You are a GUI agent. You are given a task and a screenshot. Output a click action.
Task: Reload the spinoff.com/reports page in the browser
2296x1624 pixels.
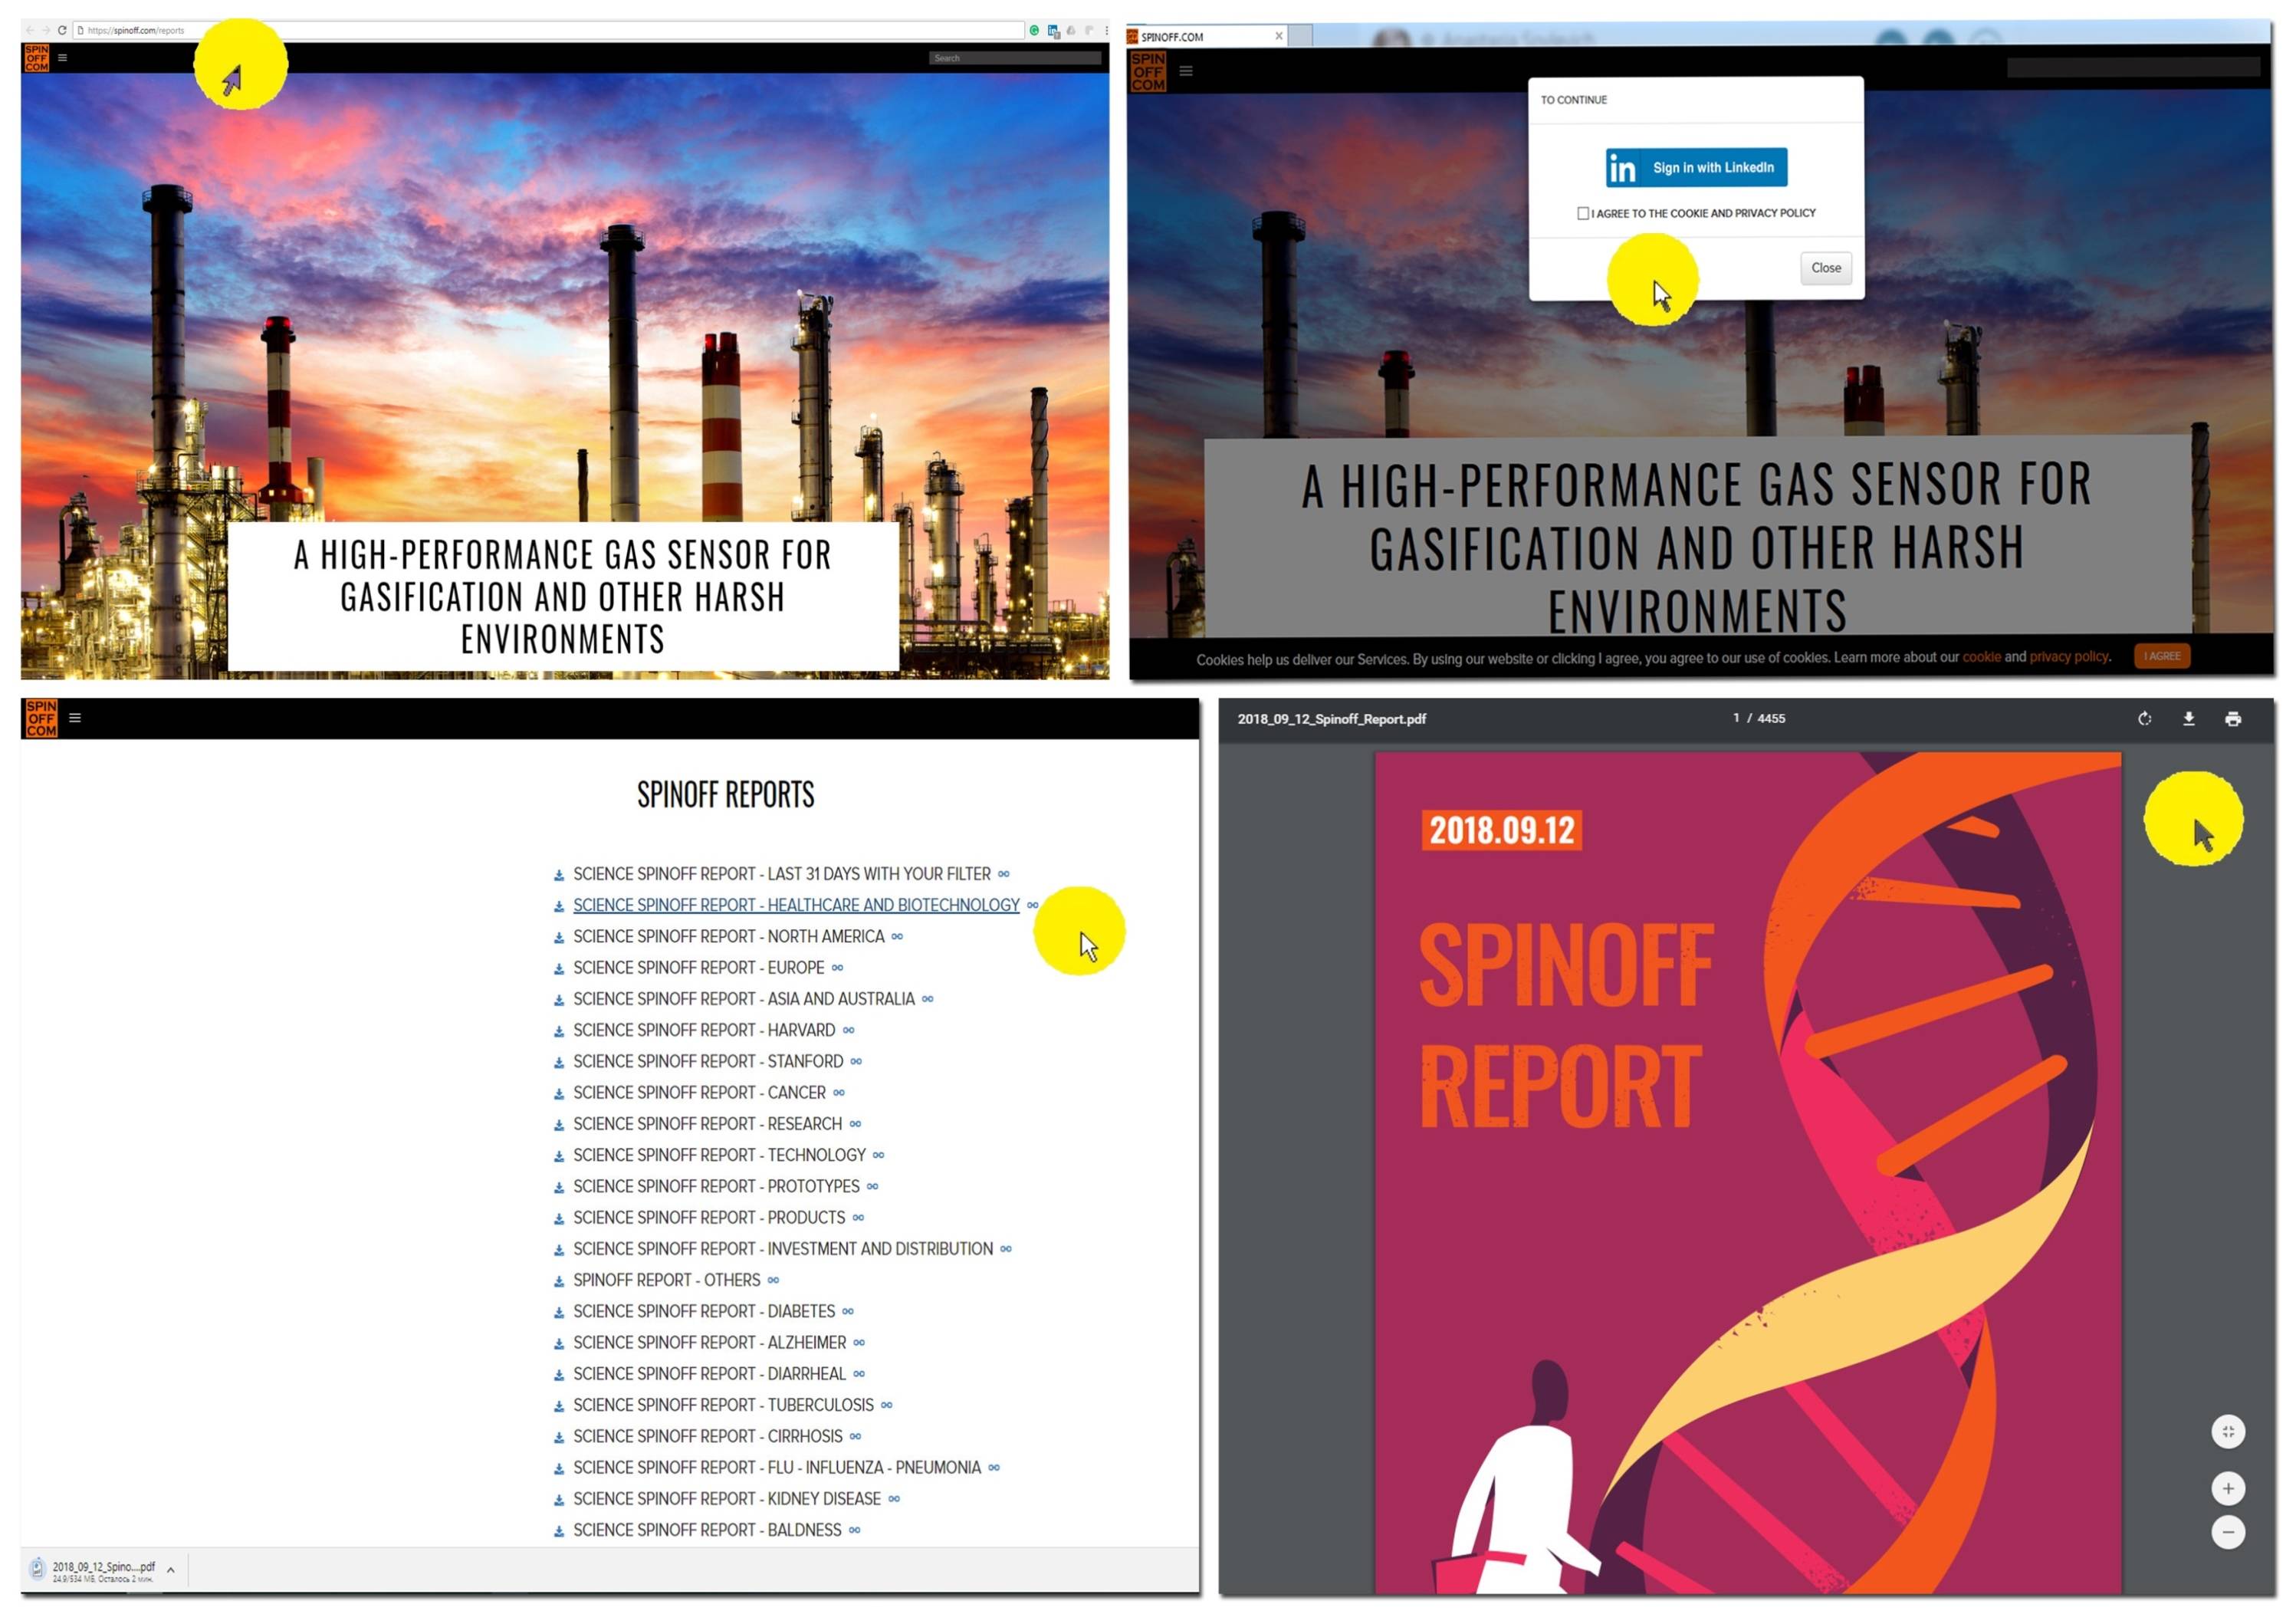[x=61, y=30]
